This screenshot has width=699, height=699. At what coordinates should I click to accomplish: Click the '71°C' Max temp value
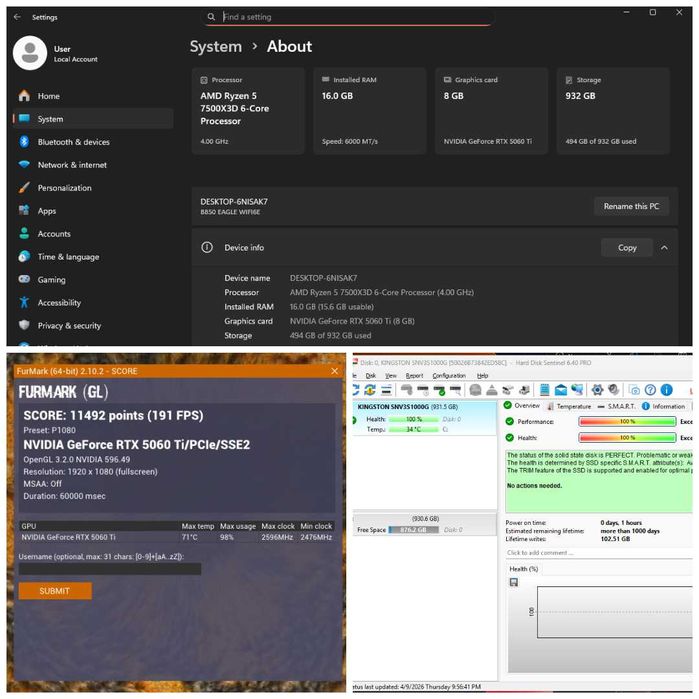point(189,537)
